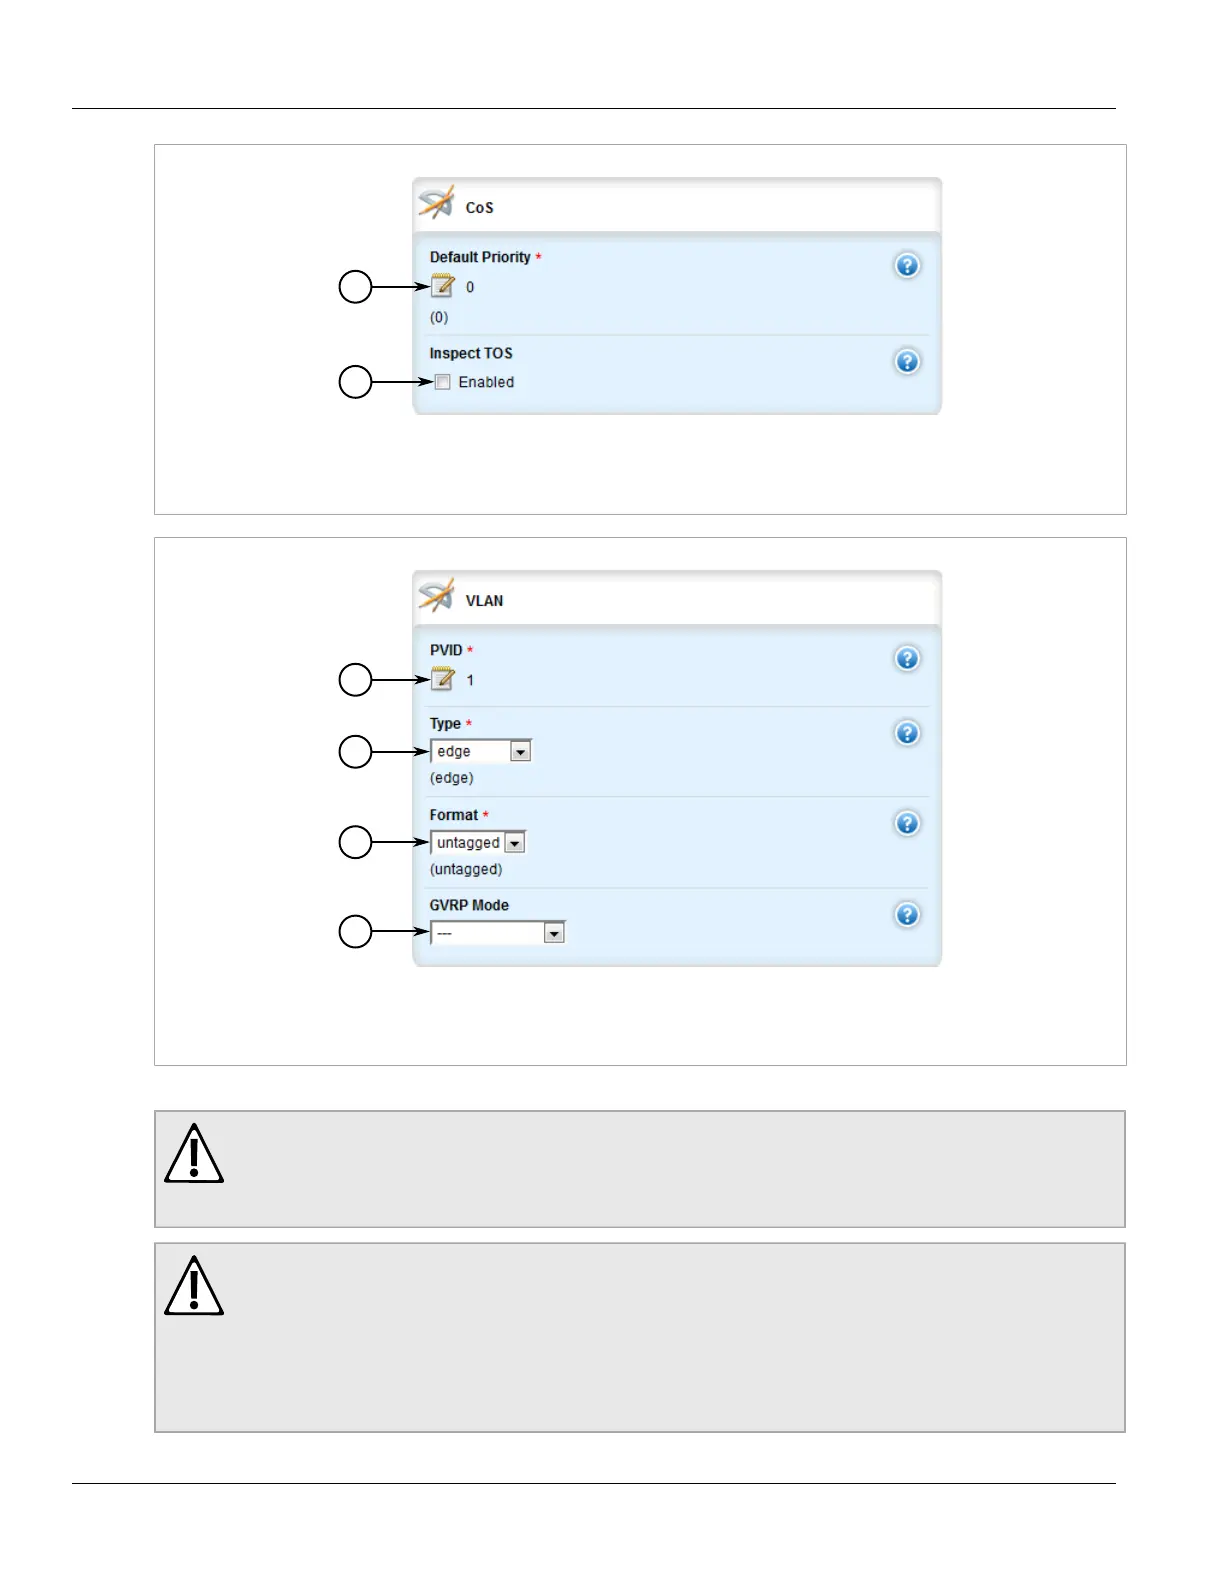1224x1584 pixels.
Task: Enable the Inspect TOS checkbox
Action: (x=443, y=382)
